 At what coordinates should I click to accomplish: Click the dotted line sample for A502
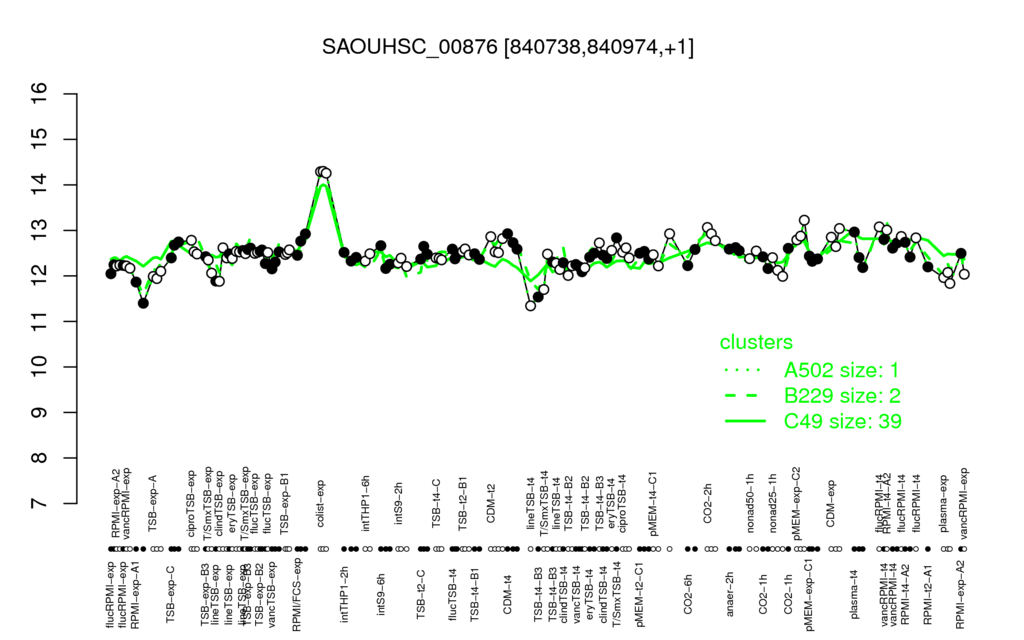pos(744,370)
